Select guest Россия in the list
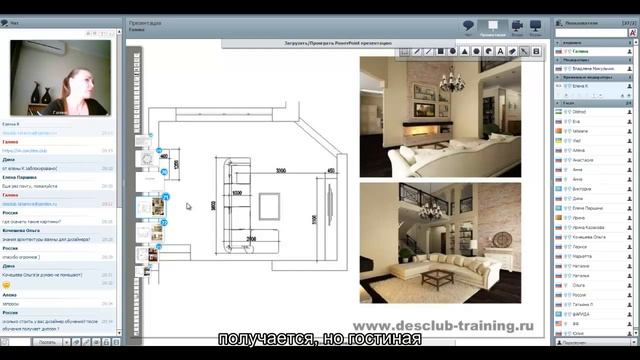640x360 pixels. [594, 295]
